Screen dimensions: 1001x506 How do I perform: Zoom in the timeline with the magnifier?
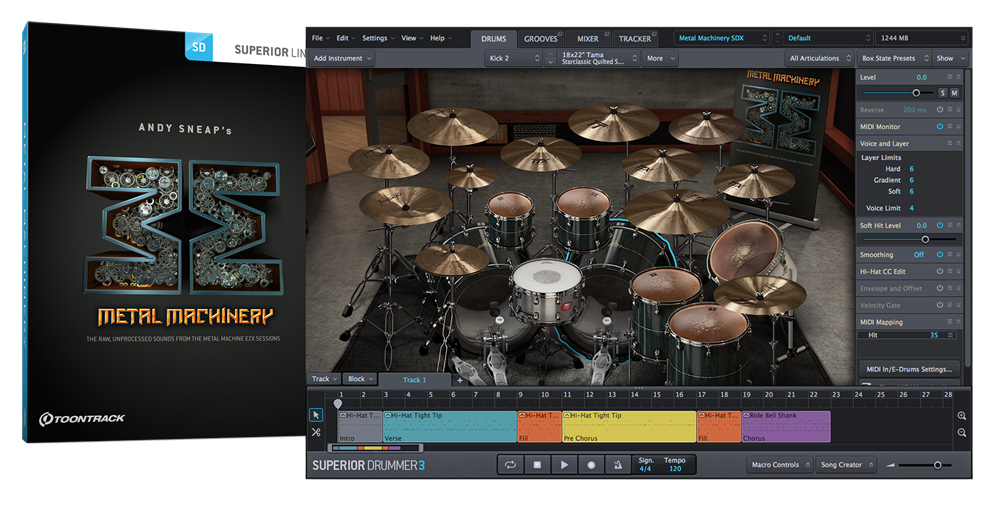(x=962, y=415)
